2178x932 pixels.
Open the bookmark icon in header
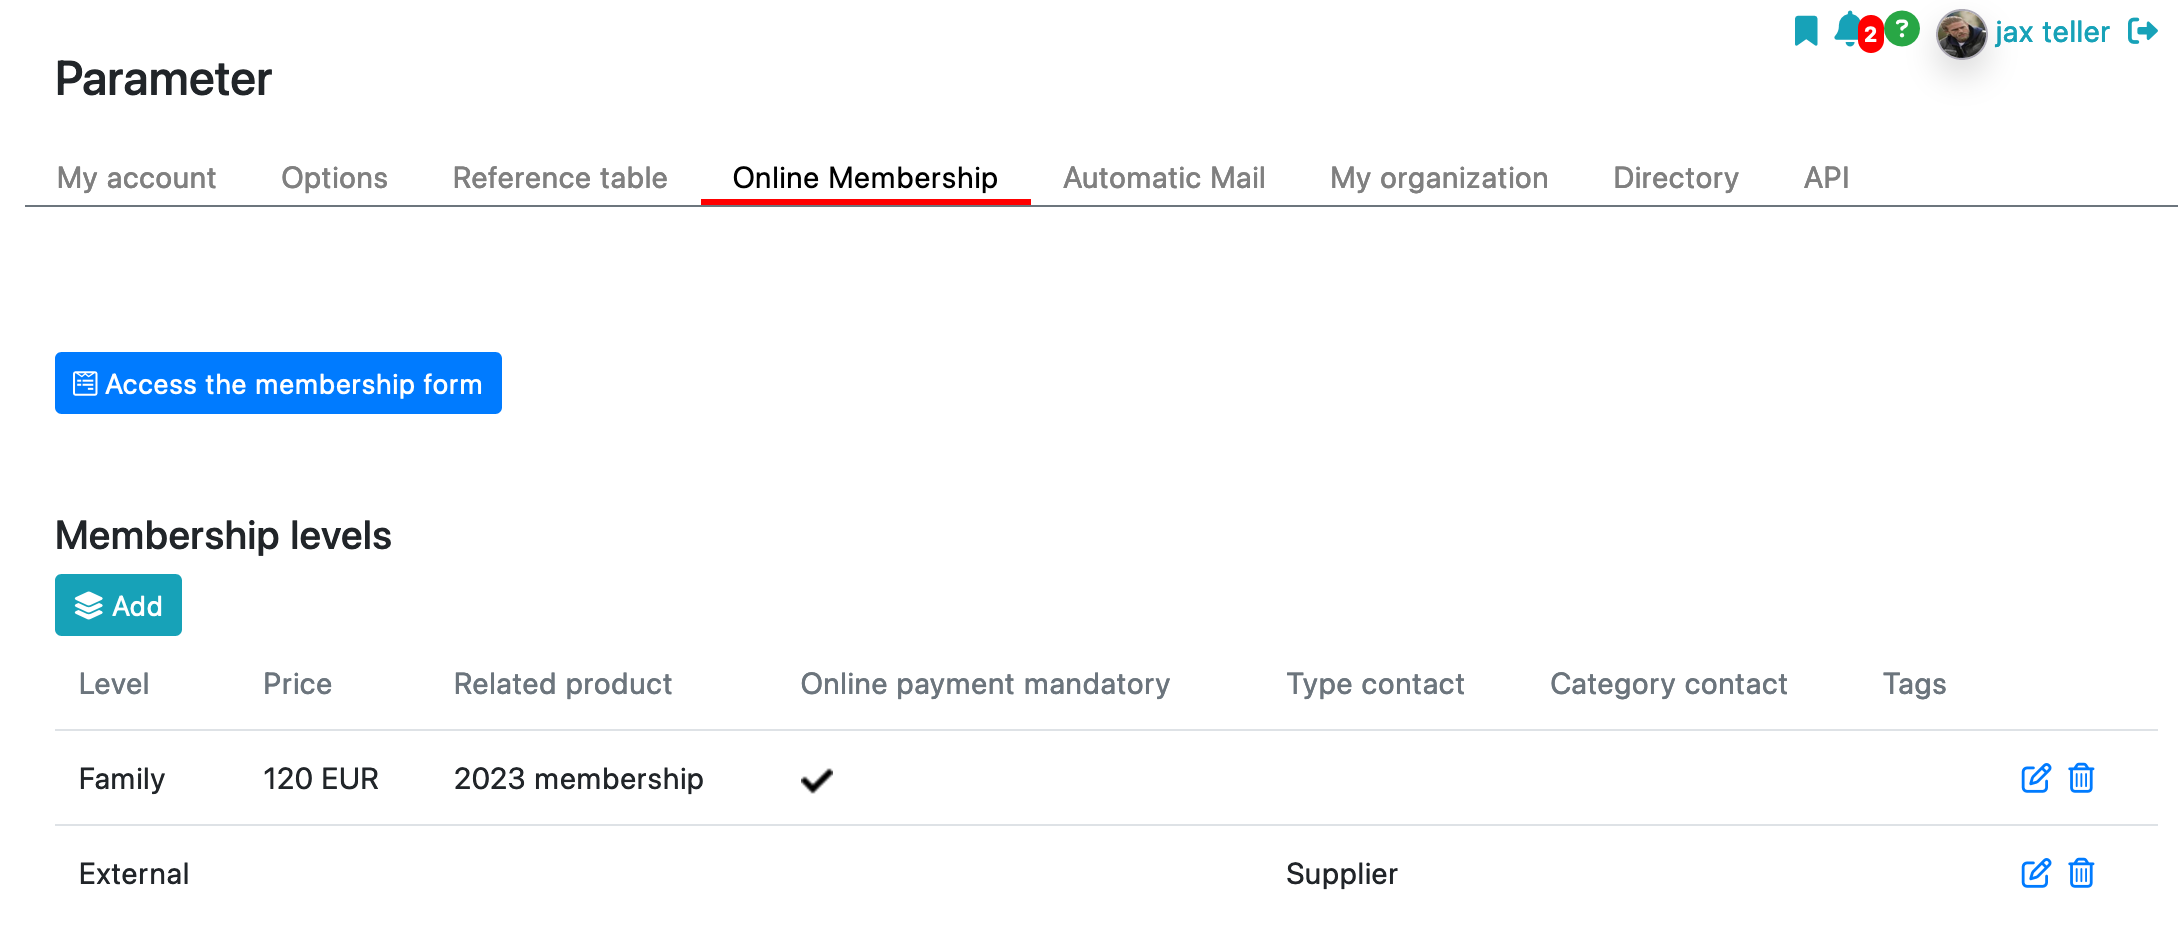(1805, 31)
